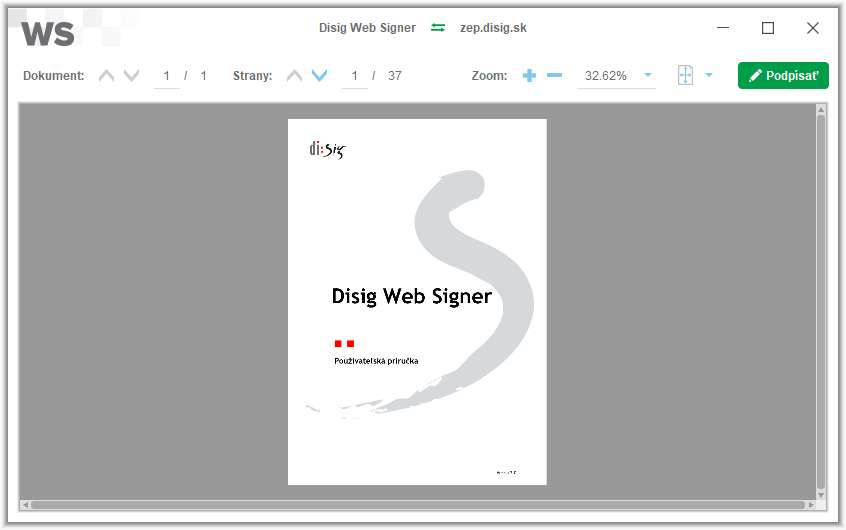The height and width of the screenshot is (530, 846).
Task: Click the vertical scrollbar thumb
Action: tap(821, 301)
